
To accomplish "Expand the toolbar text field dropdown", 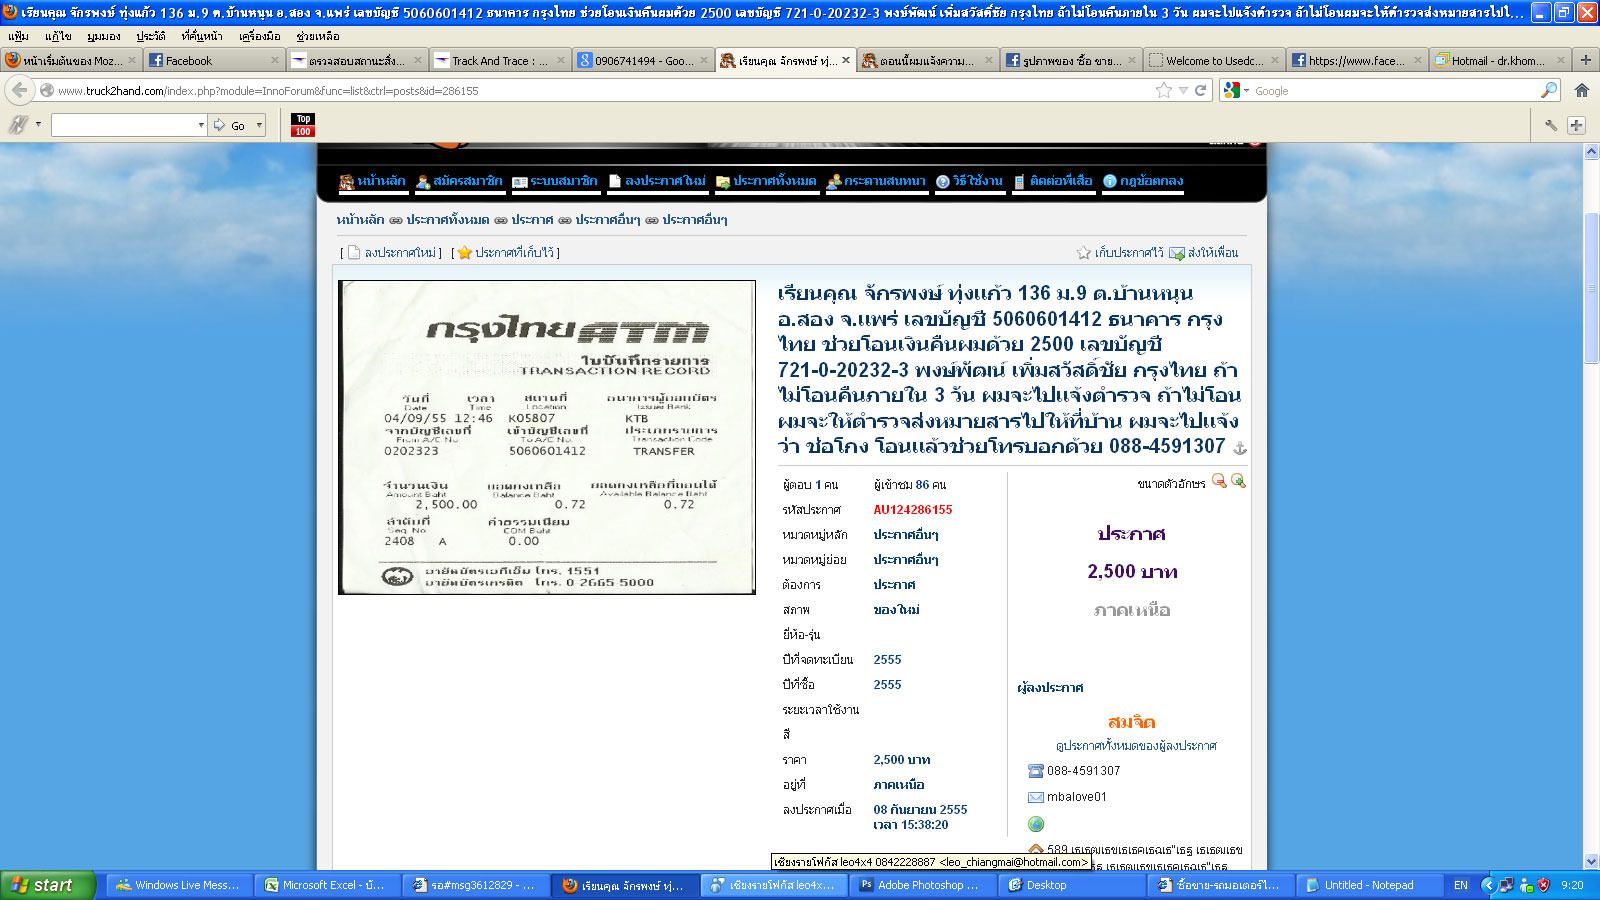I will pos(200,125).
